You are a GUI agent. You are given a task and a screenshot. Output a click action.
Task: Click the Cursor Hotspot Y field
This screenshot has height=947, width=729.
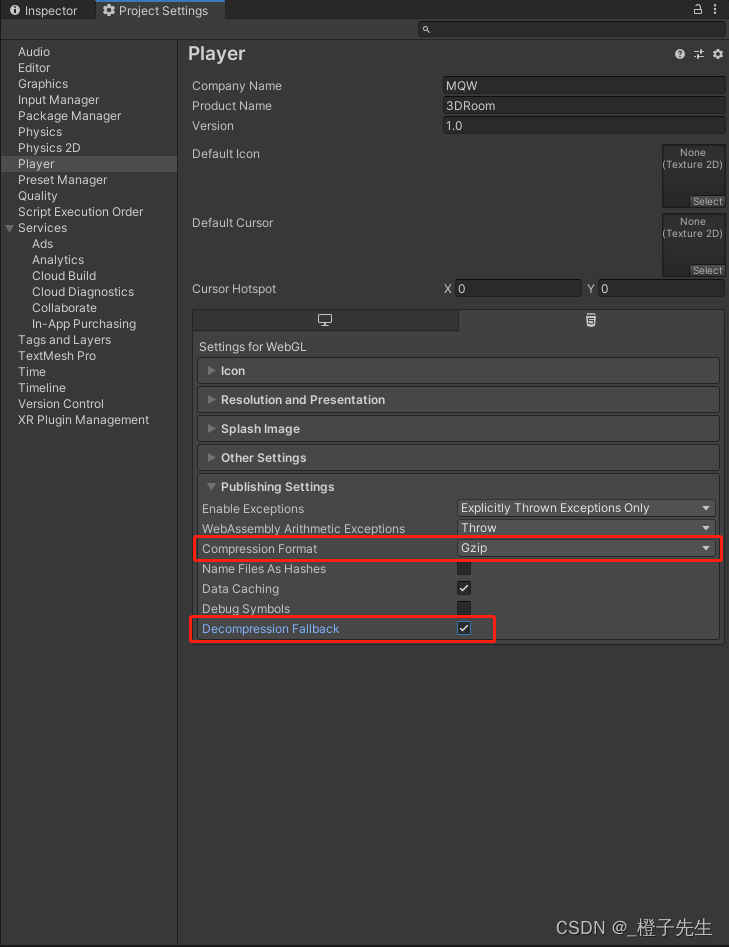(x=661, y=289)
